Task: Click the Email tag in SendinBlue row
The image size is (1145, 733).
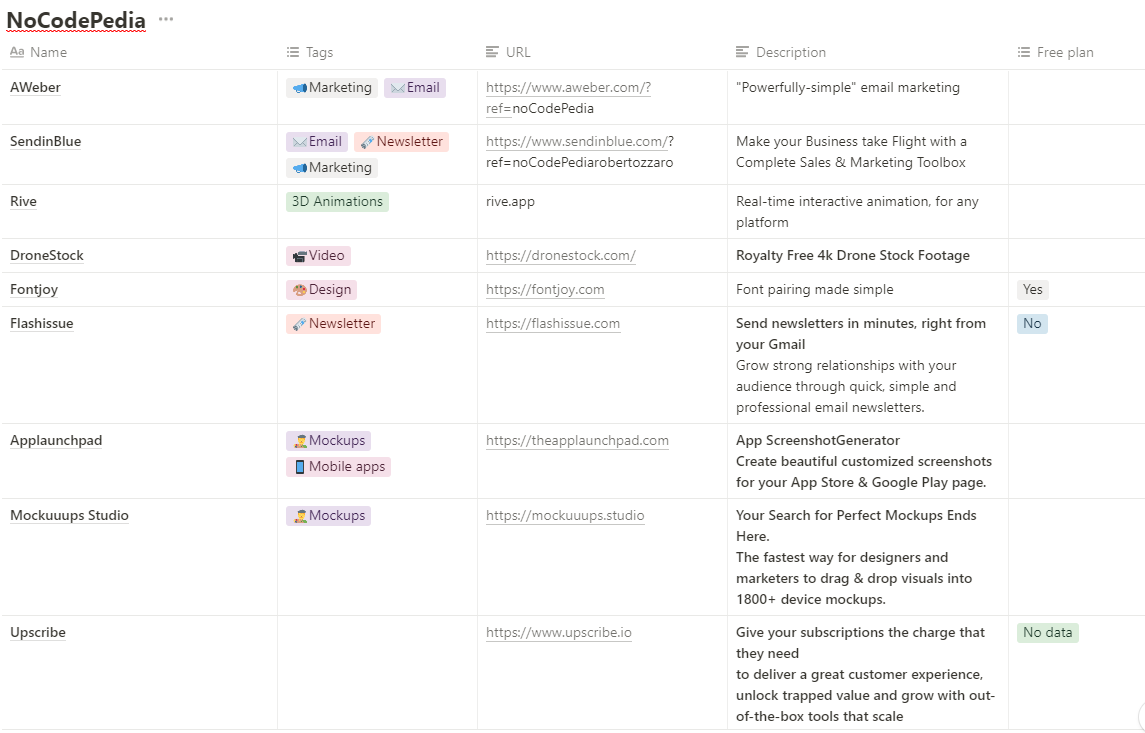Action: coord(317,142)
